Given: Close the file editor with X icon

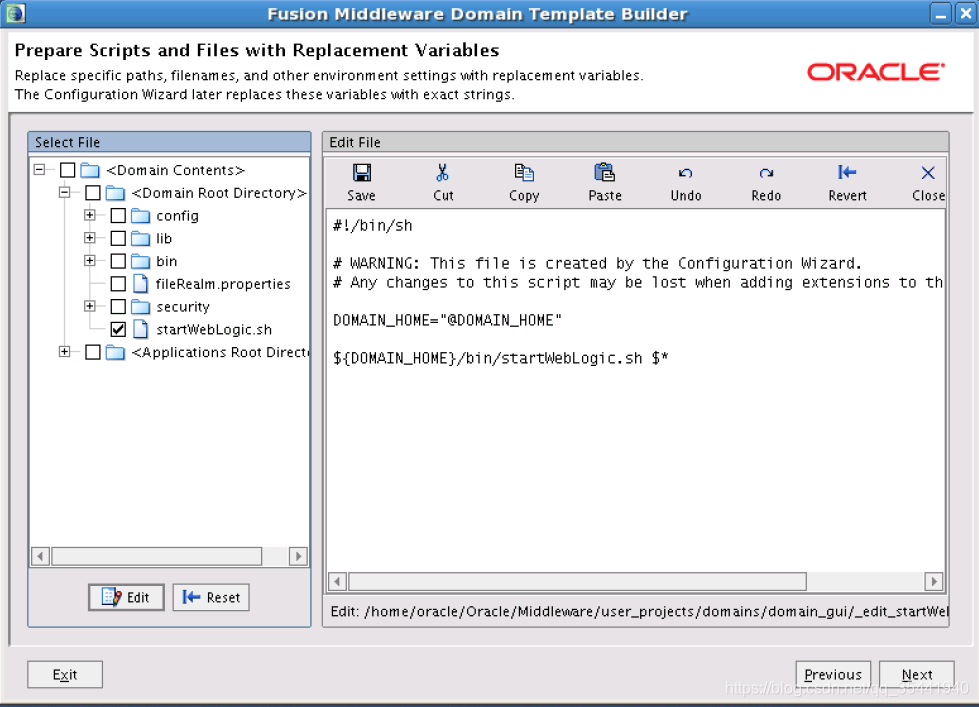Looking at the screenshot, I should coord(928,173).
